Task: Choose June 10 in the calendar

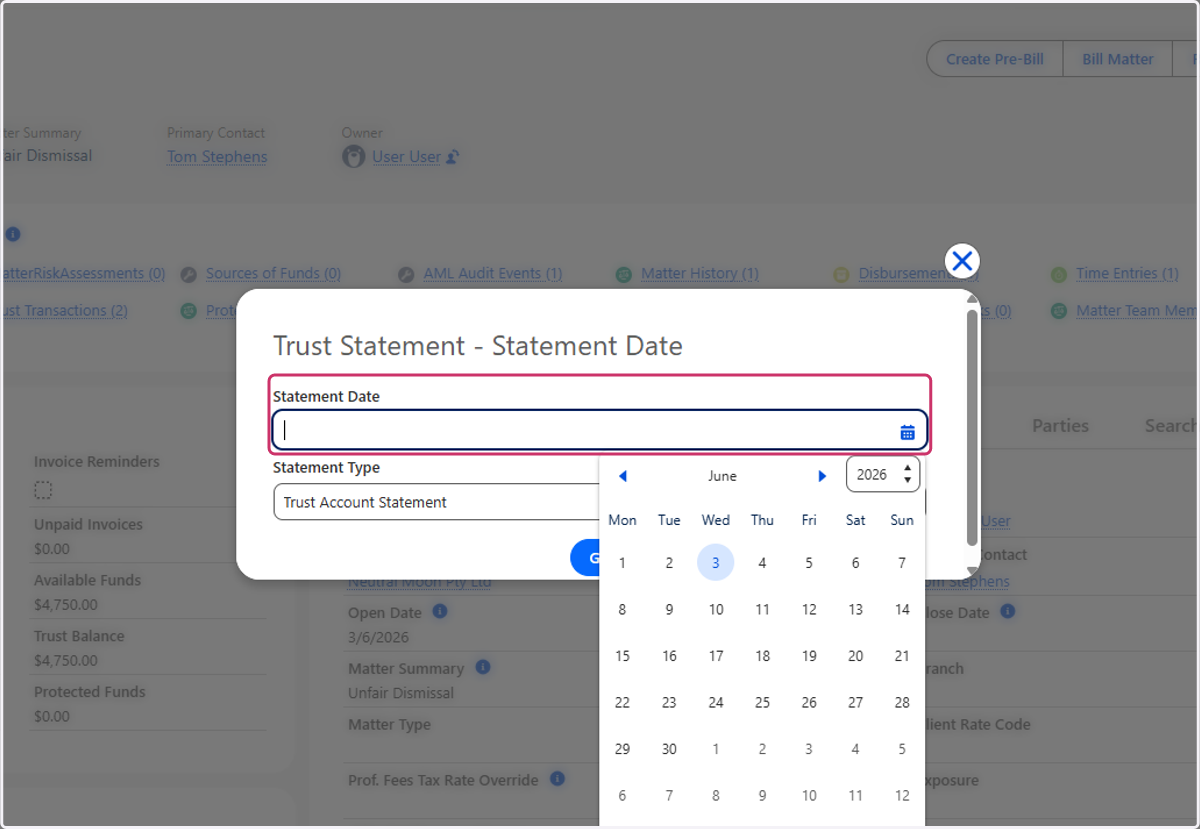Action: [x=716, y=609]
